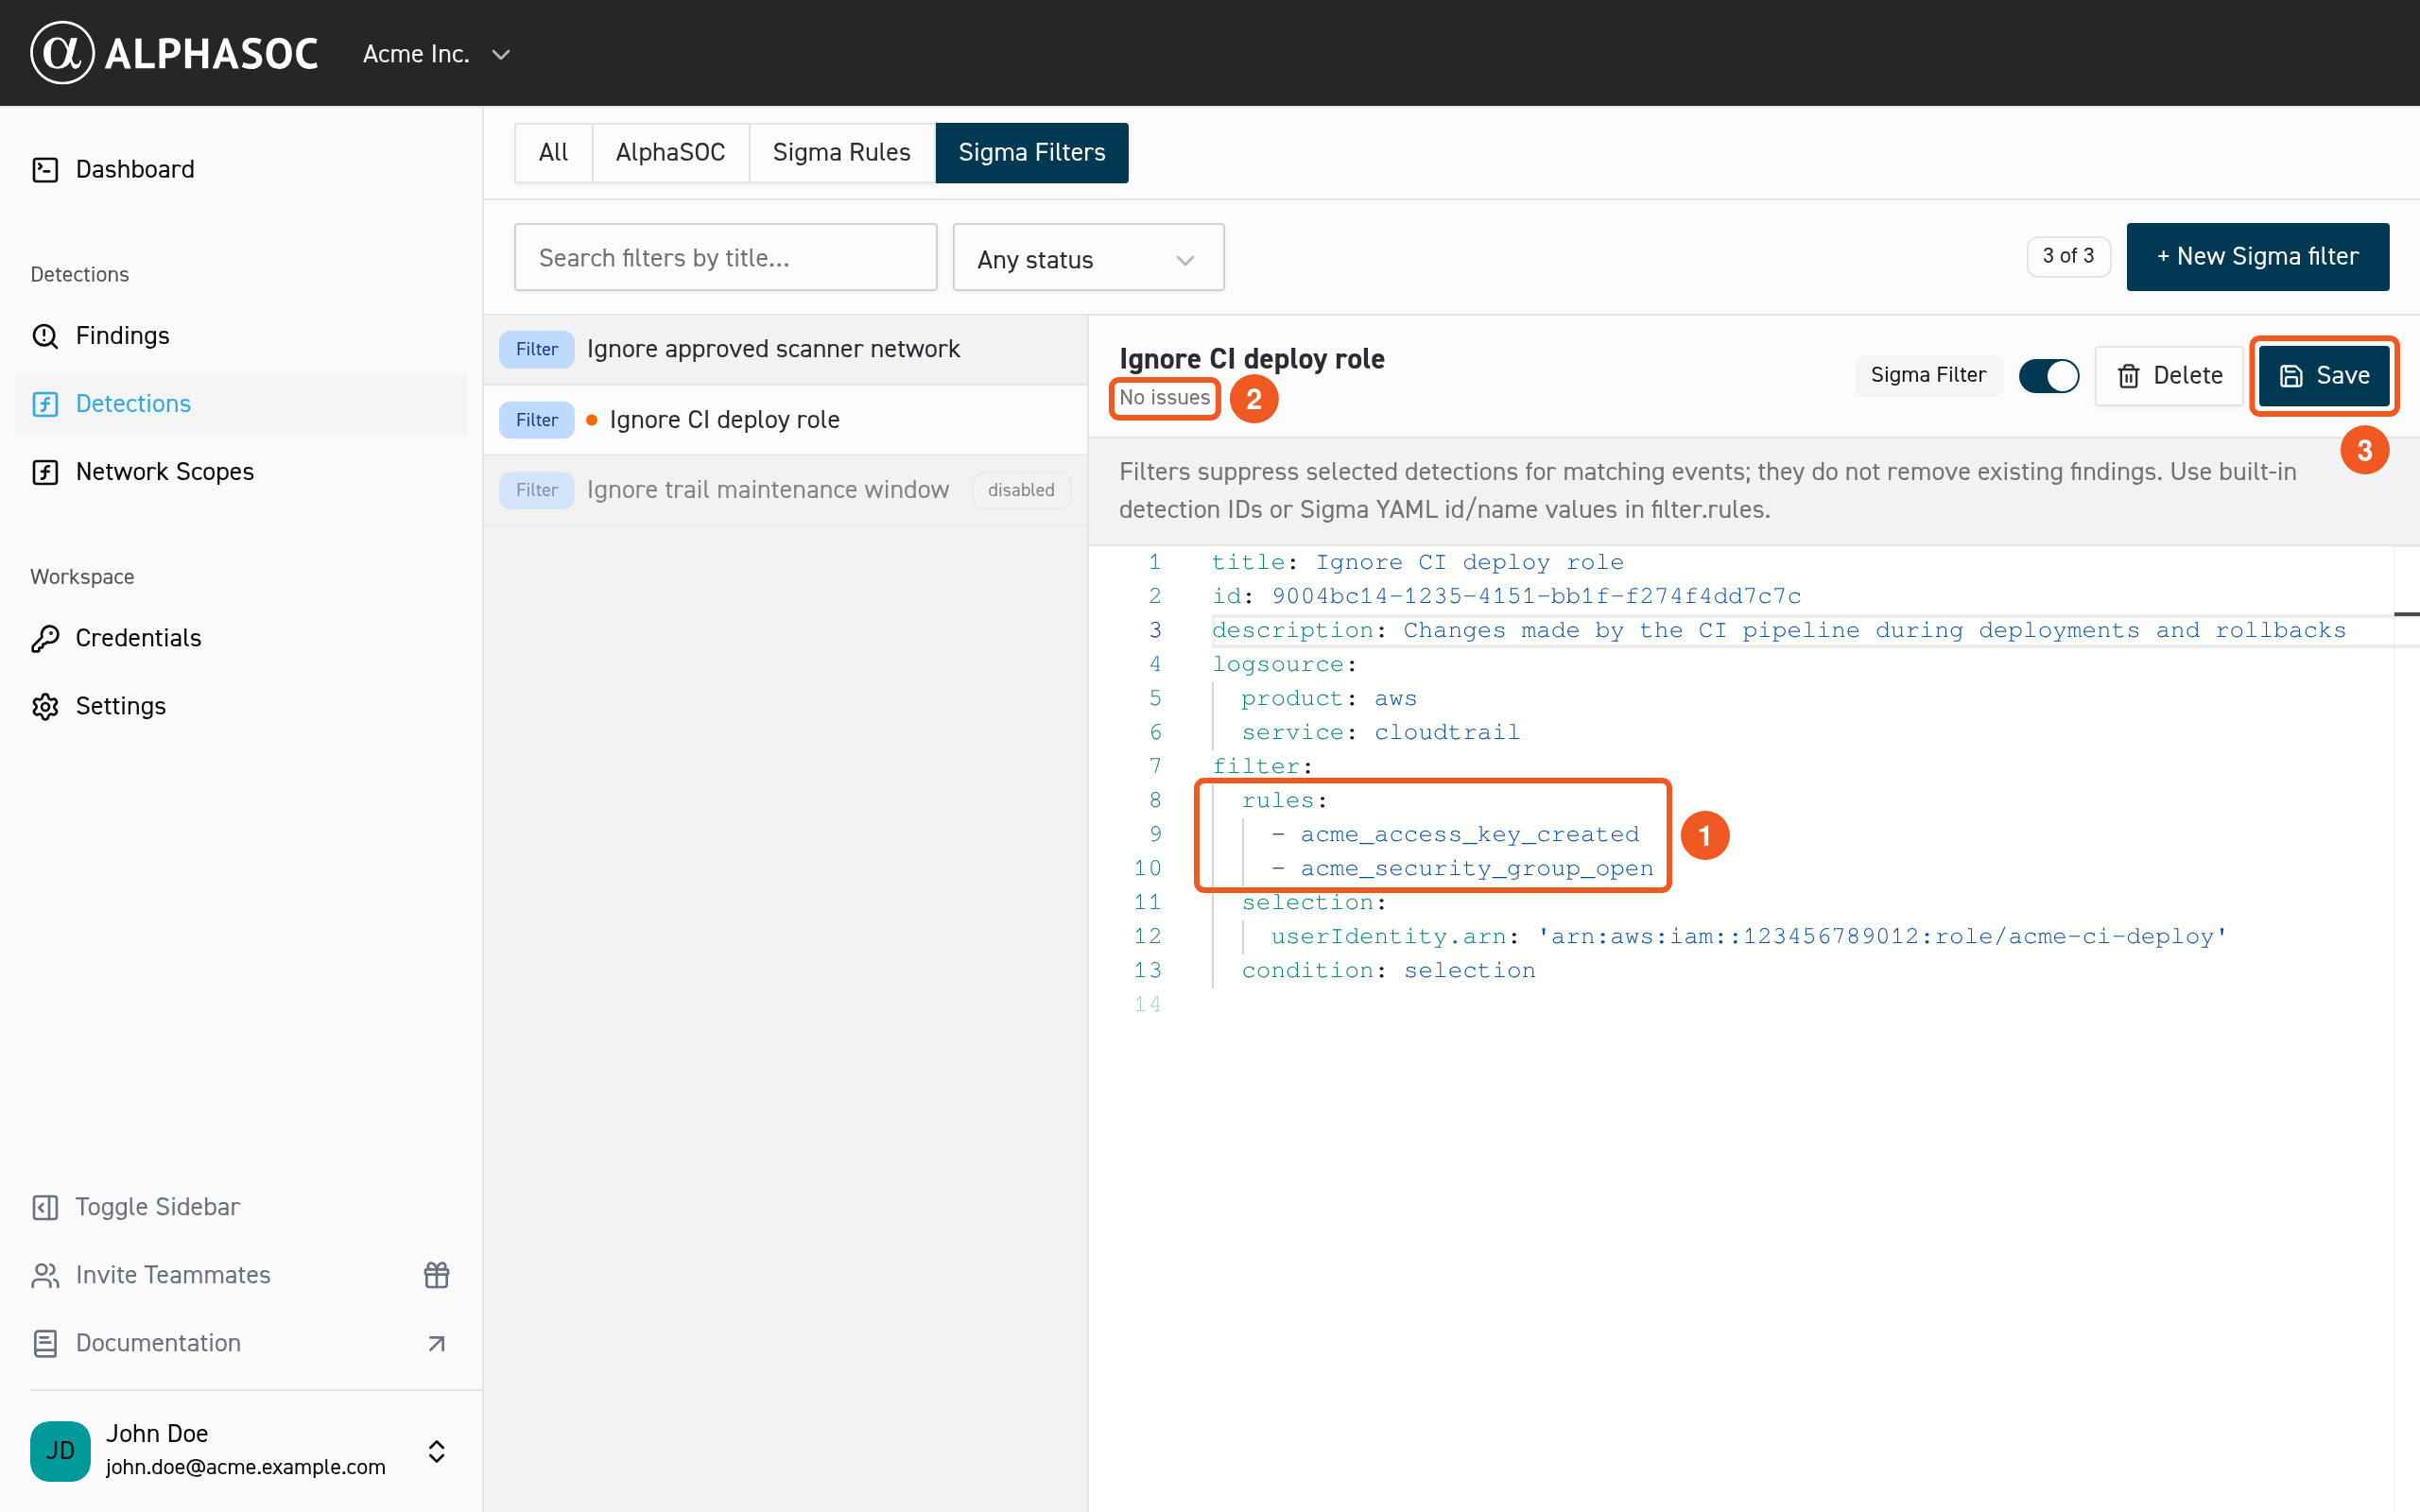Click the Findings magnifier icon
The height and width of the screenshot is (1512, 2420).
point(45,336)
